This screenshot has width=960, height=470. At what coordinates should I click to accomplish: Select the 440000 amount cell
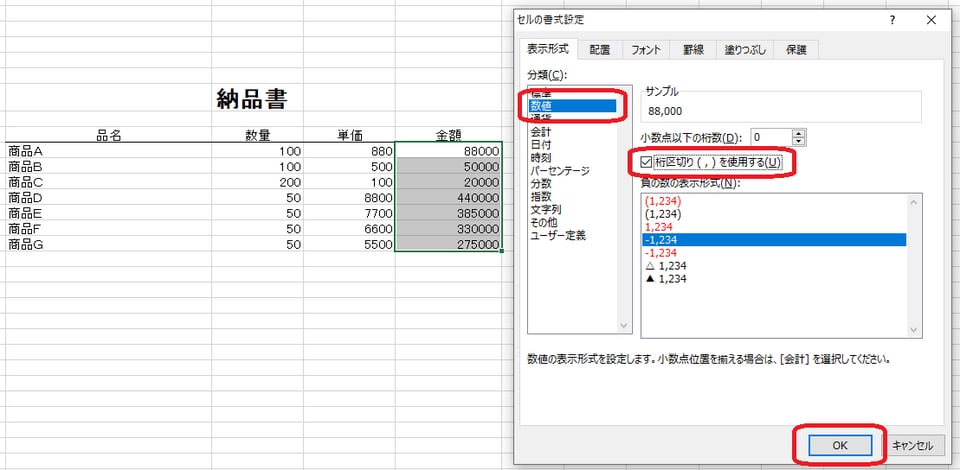(448, 198)
